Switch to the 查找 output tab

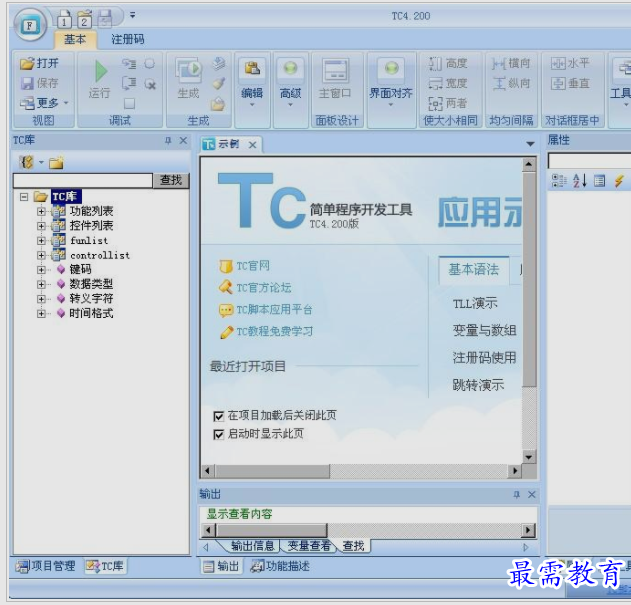pos(353,546)
